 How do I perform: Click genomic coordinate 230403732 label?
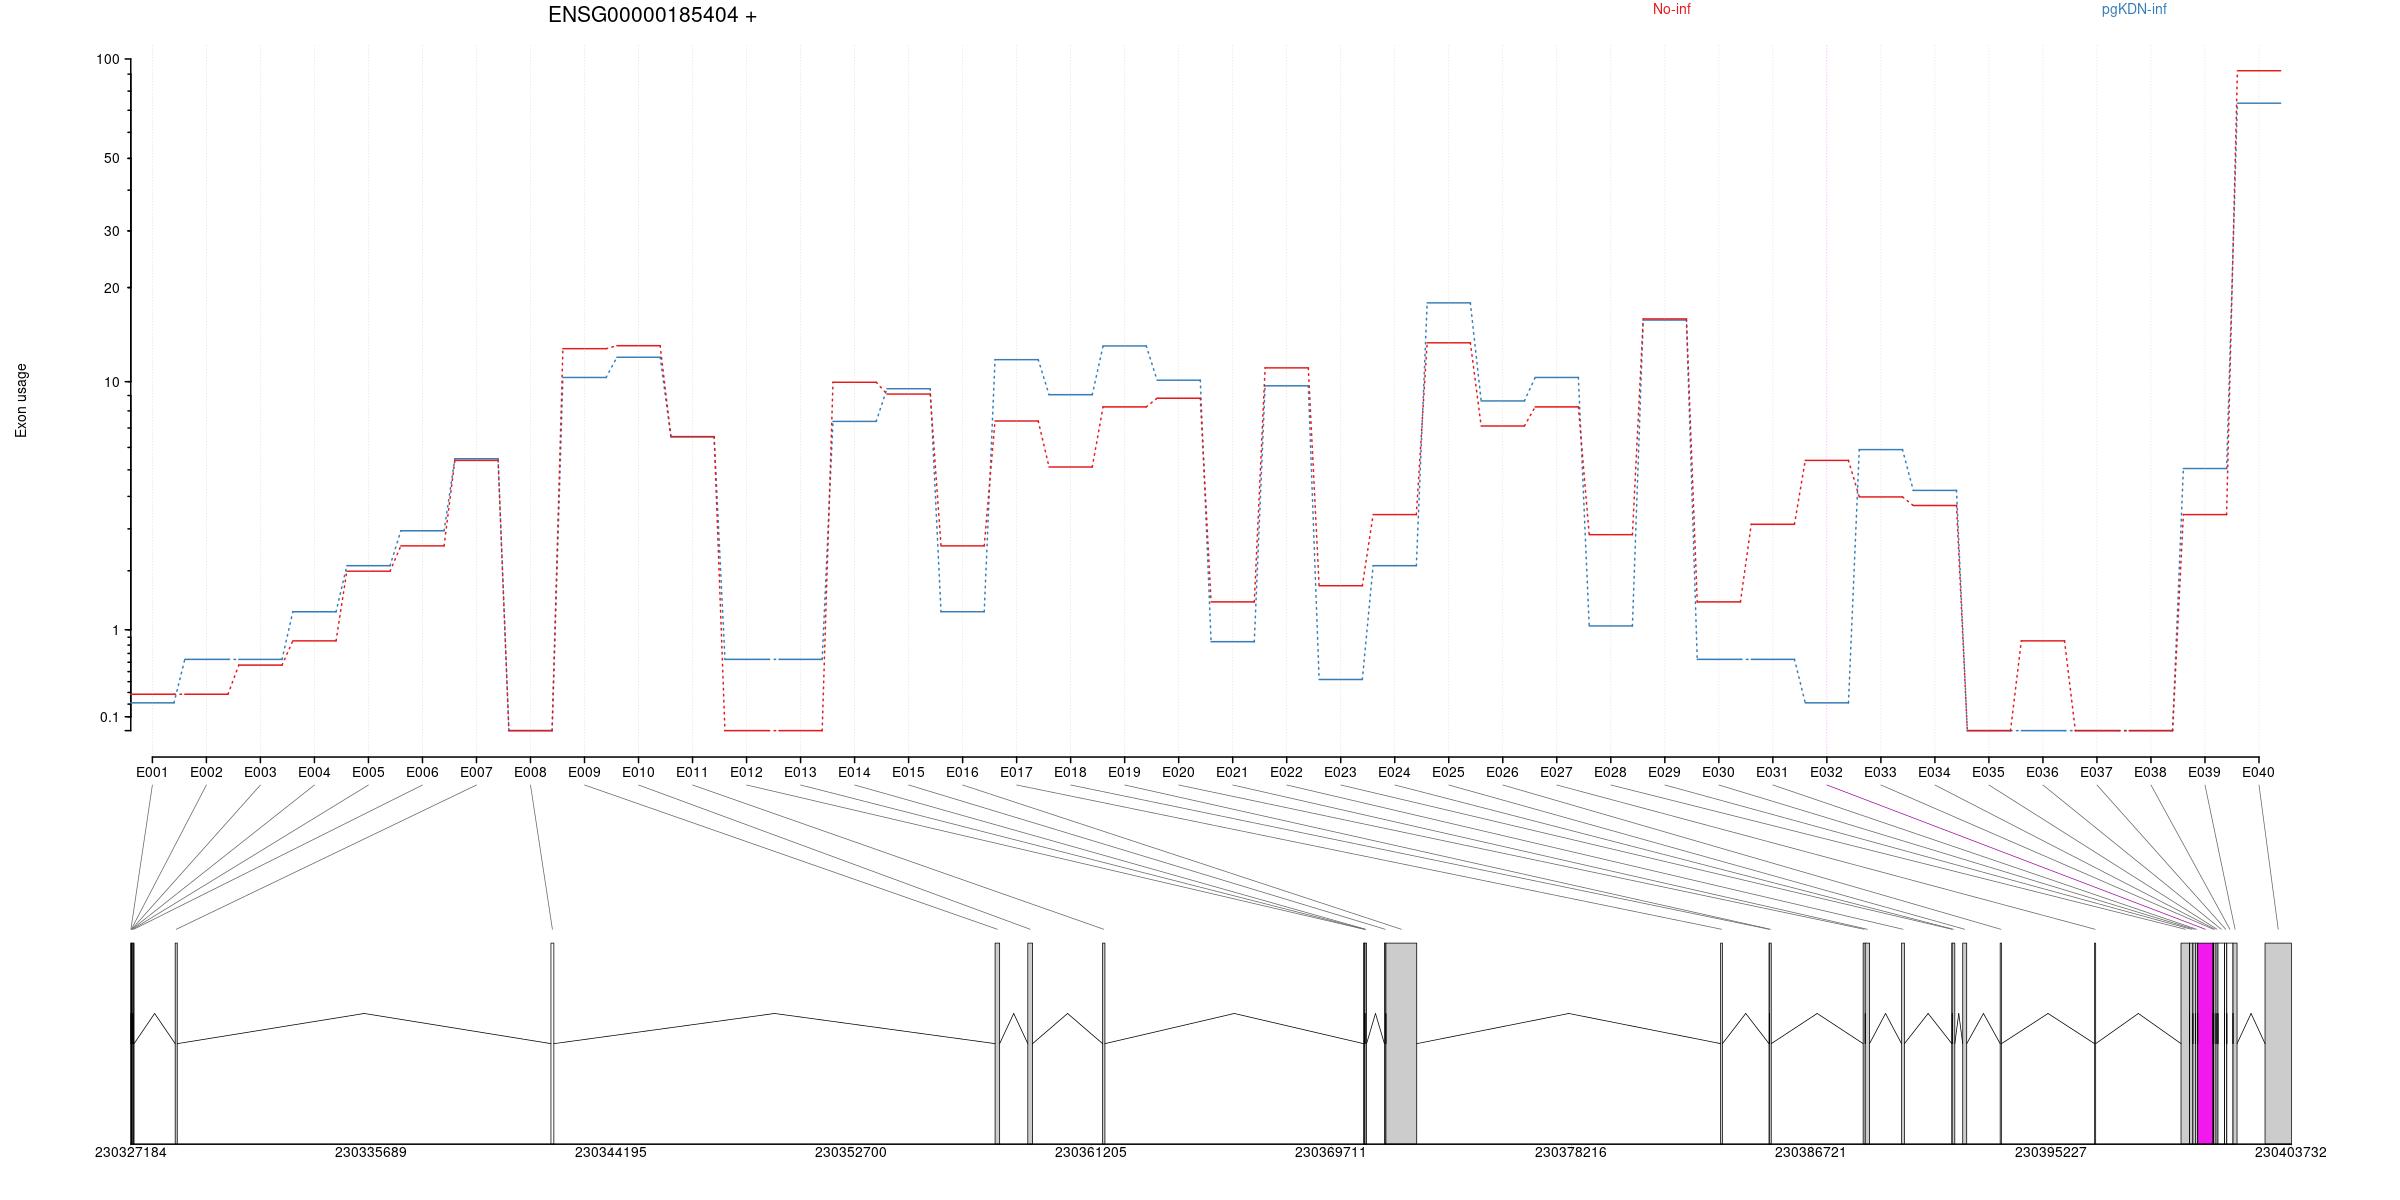pos(2290,1152)
